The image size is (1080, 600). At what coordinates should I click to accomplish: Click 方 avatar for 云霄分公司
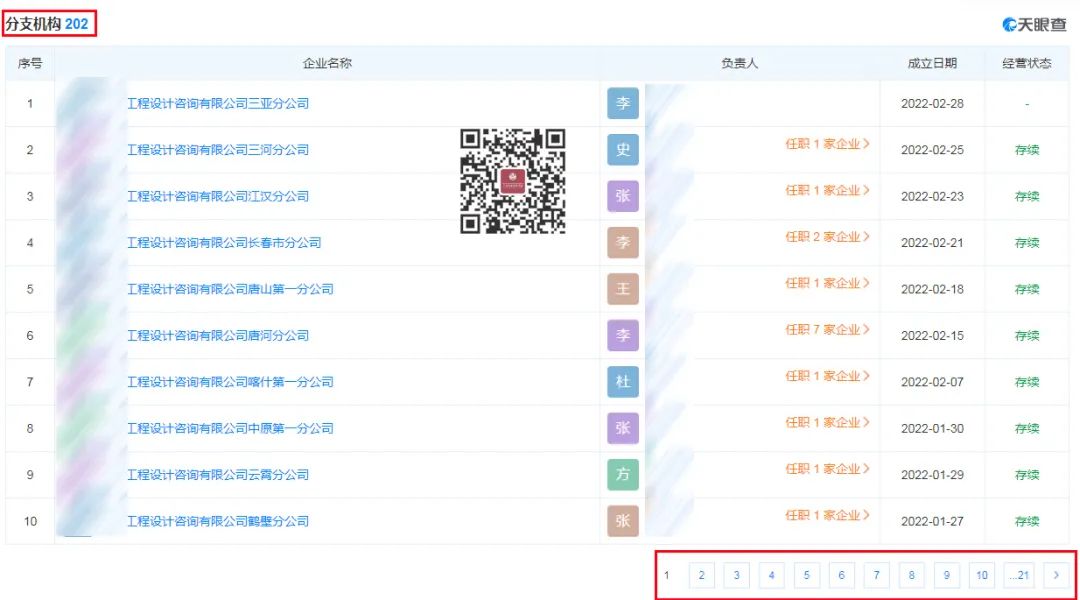622,474
